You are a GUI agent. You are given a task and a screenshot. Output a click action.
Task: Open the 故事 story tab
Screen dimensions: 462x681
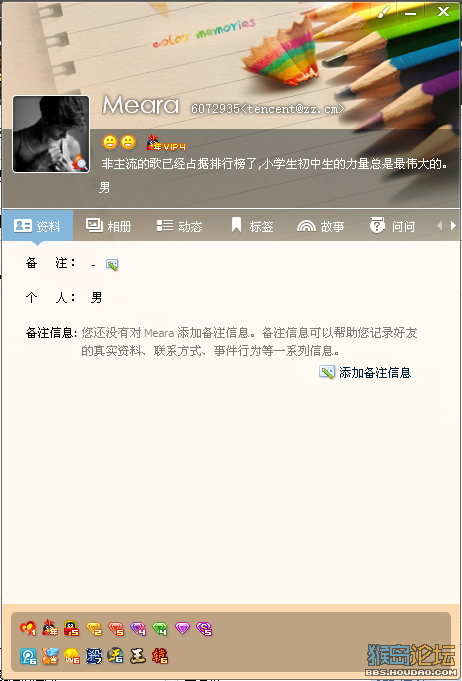click(x=320, y=226)
